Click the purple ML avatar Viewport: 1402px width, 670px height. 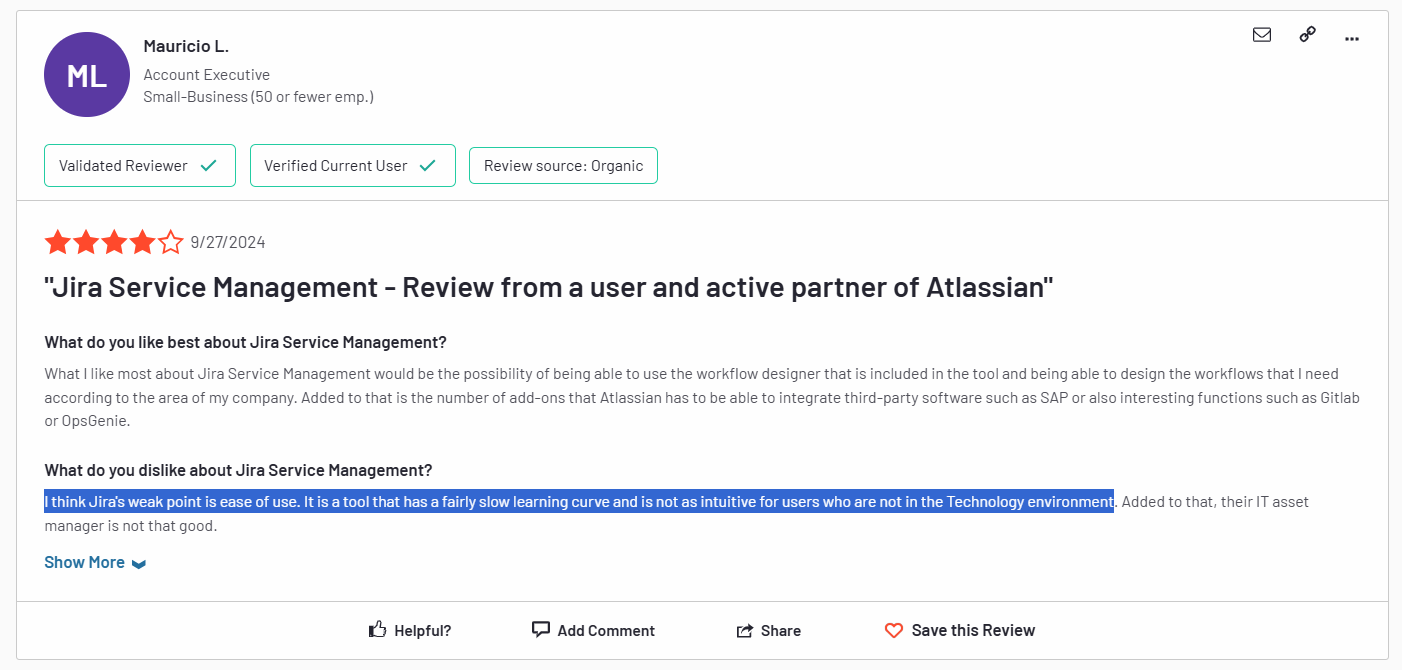(87, 75)
